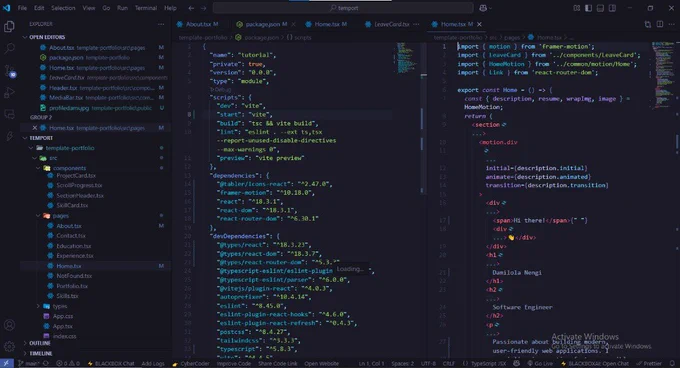The width and height of the screenshot is (680, 368).
Task: Open the Accounts icon in the activity bar
Action: pos(9,325)
